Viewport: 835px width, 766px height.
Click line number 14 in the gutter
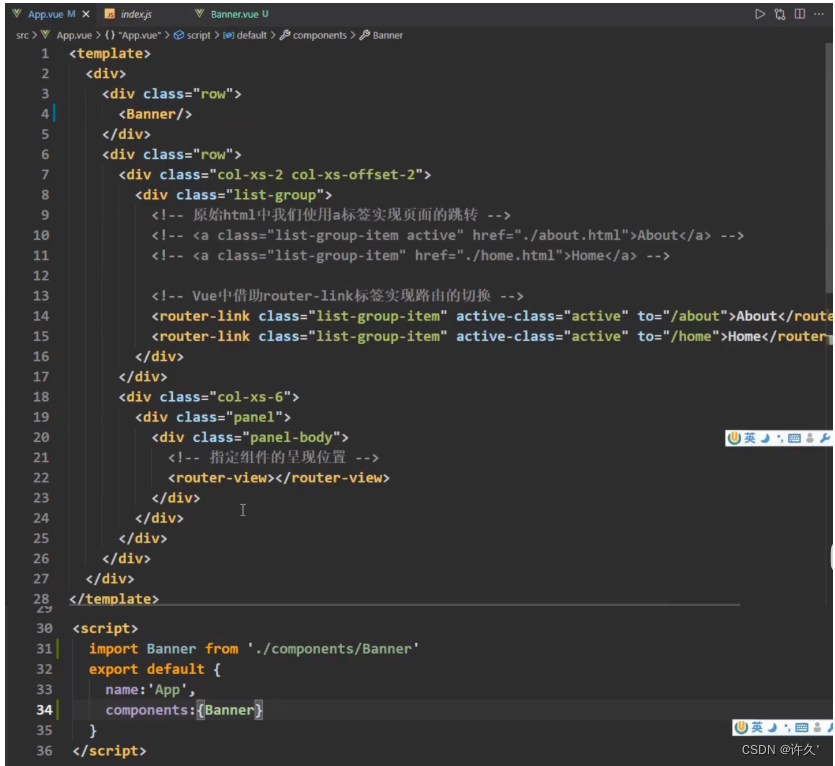pos(41,316)
